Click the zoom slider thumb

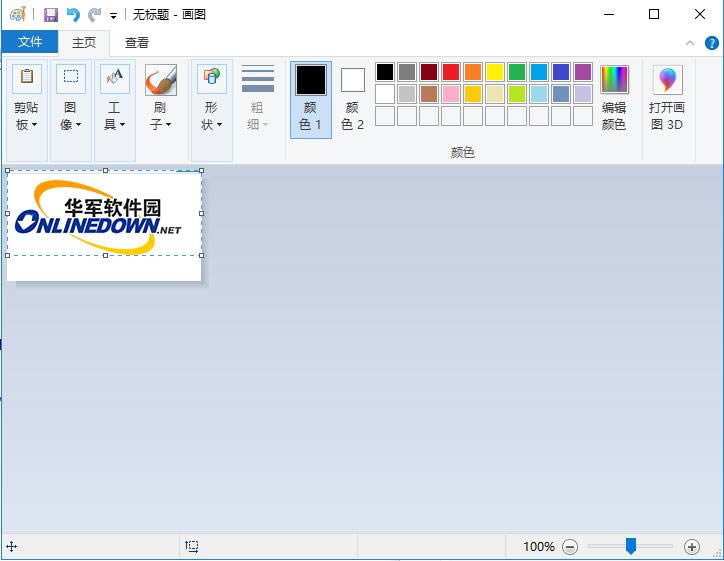[631, 546]
